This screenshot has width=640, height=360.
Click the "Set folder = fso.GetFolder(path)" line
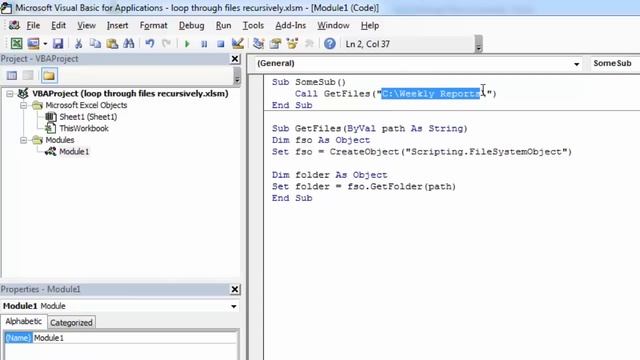point(364,187)
